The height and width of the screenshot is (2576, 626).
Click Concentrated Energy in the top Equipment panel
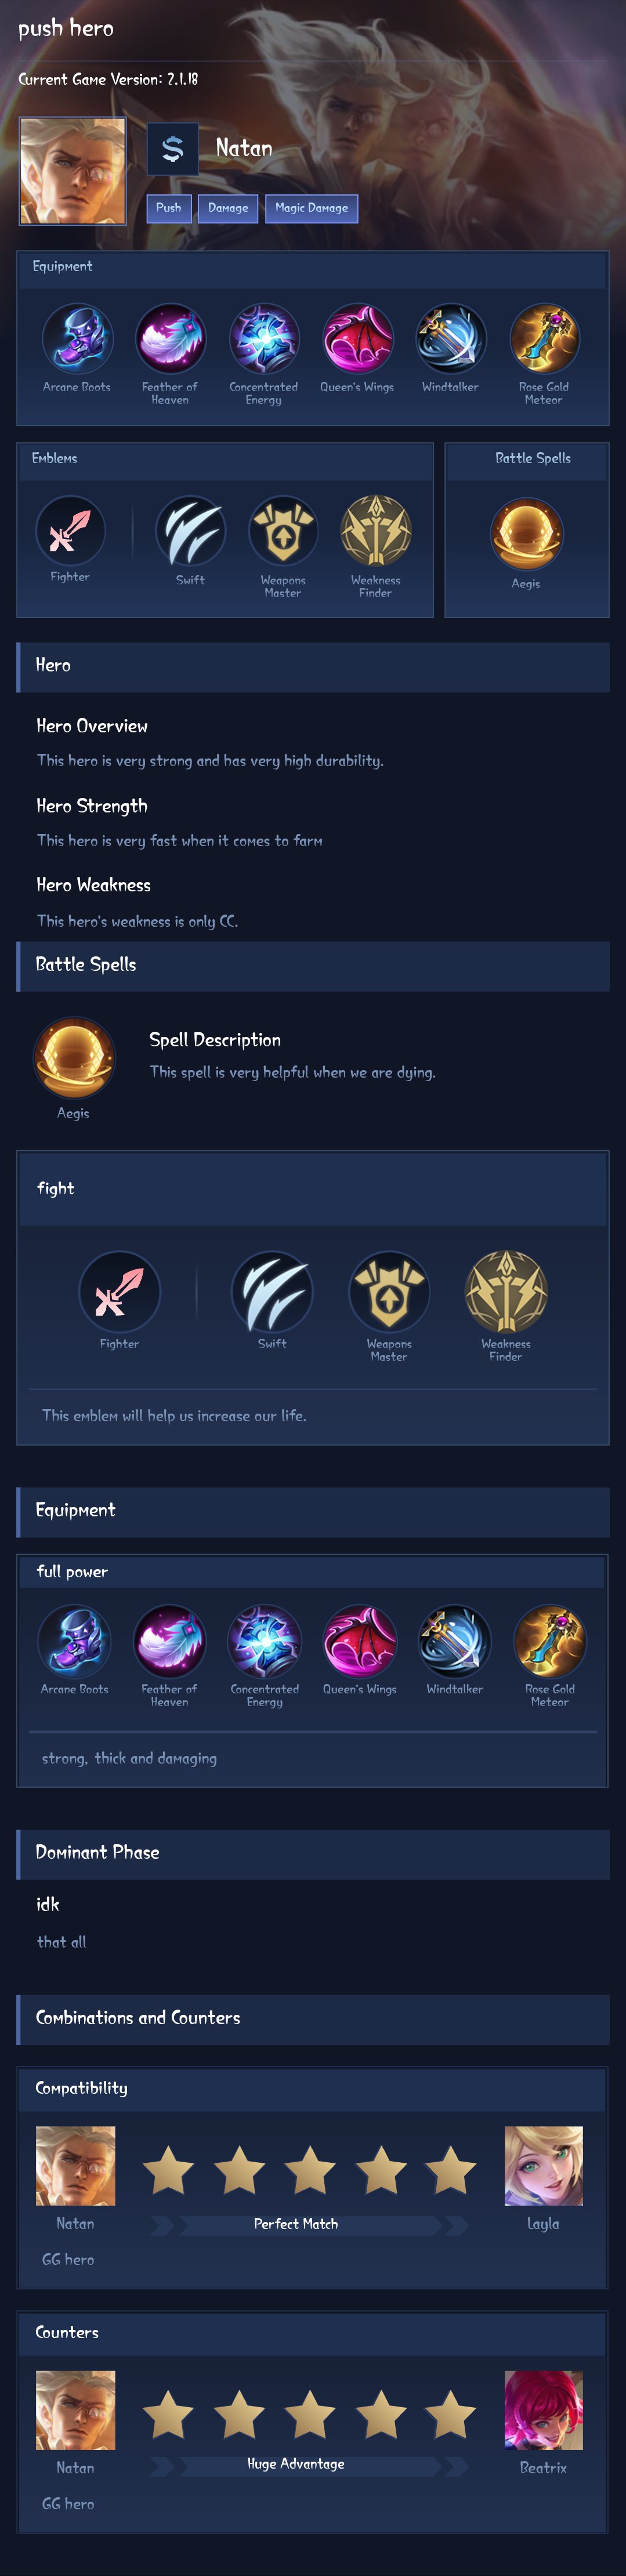click(264, 339)
